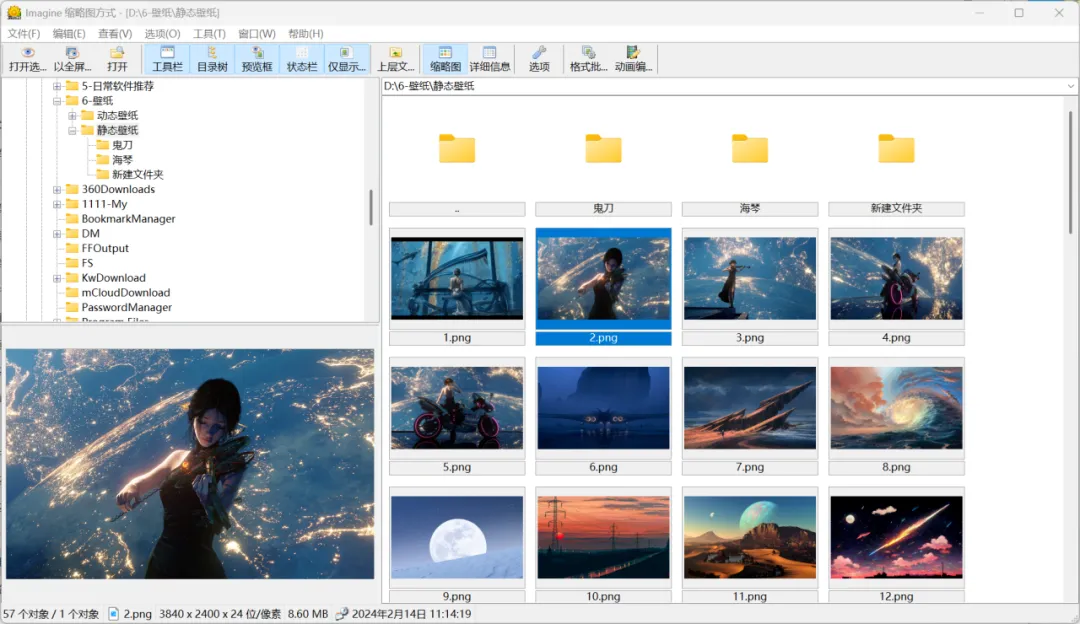Click the parent '..' folder icon
The image size is (1080, 624).
(457, 149)
